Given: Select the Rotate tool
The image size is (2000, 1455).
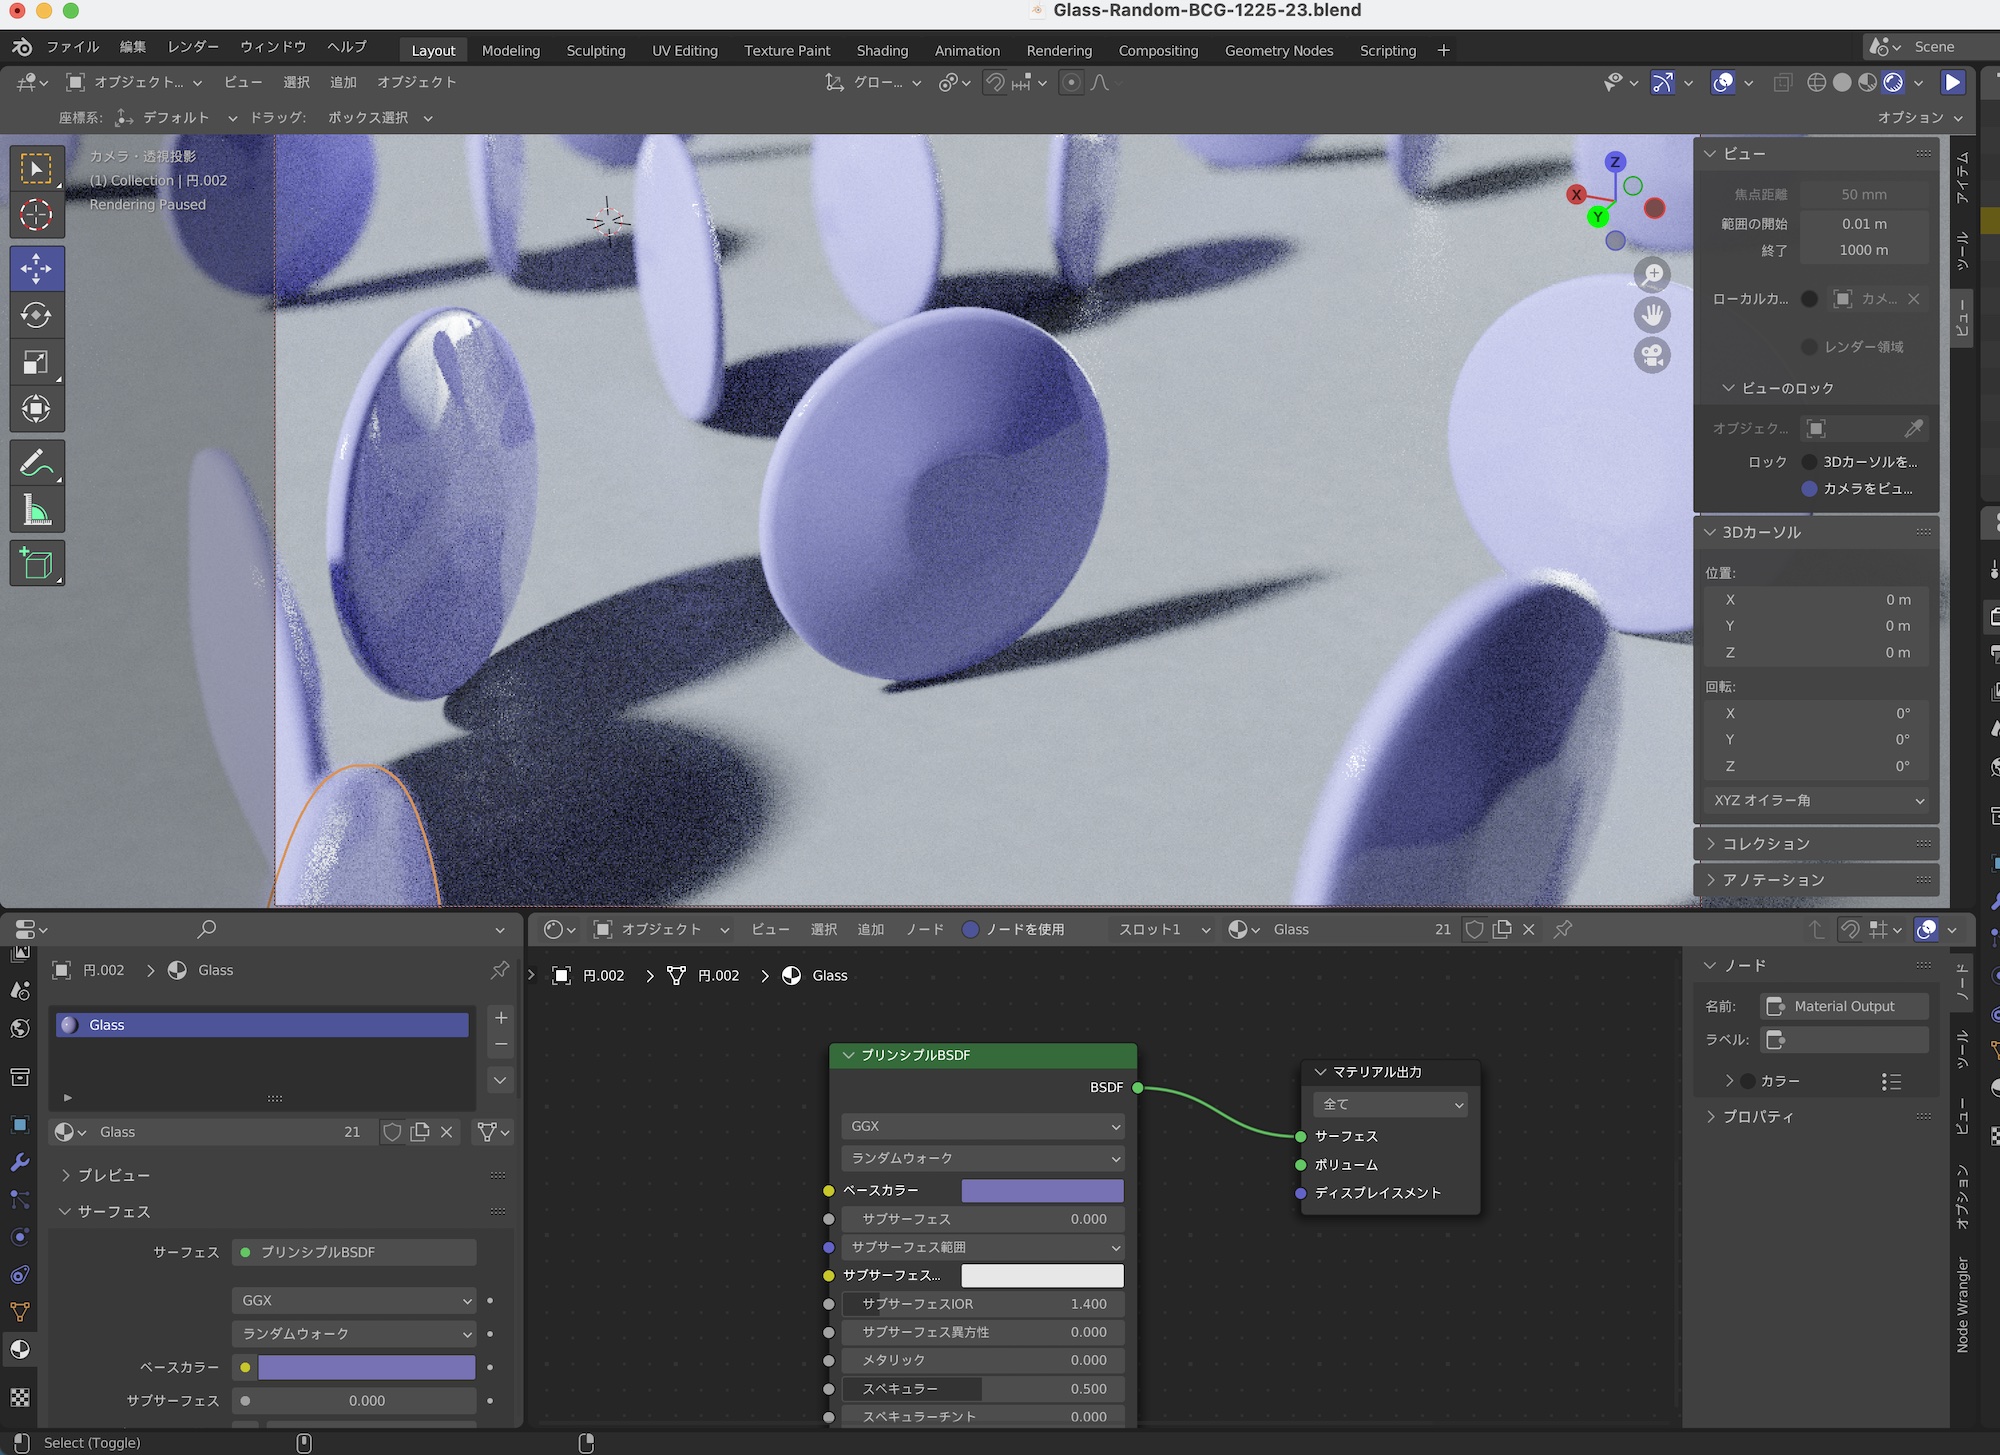Looking at the screenshot, I should [x=37, y=315].
